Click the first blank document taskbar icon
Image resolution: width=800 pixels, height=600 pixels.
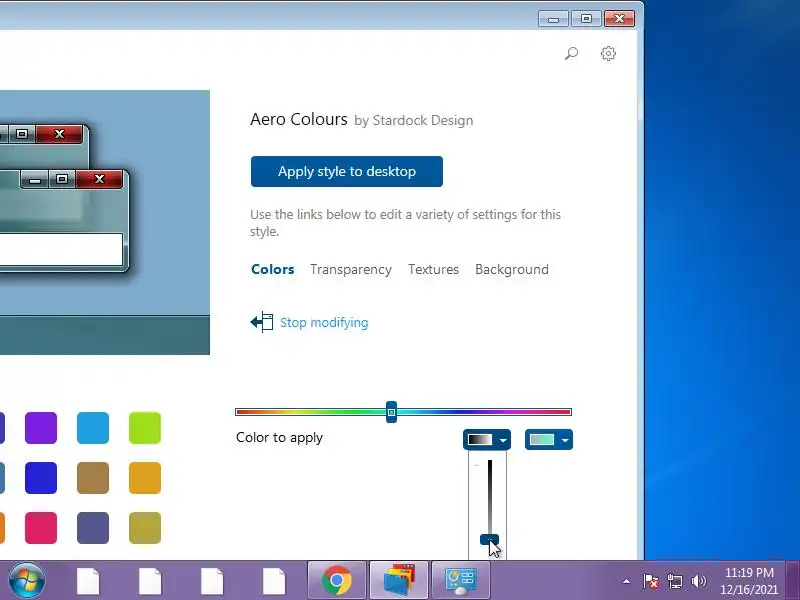pyautogui.click(x=88, y=580)
